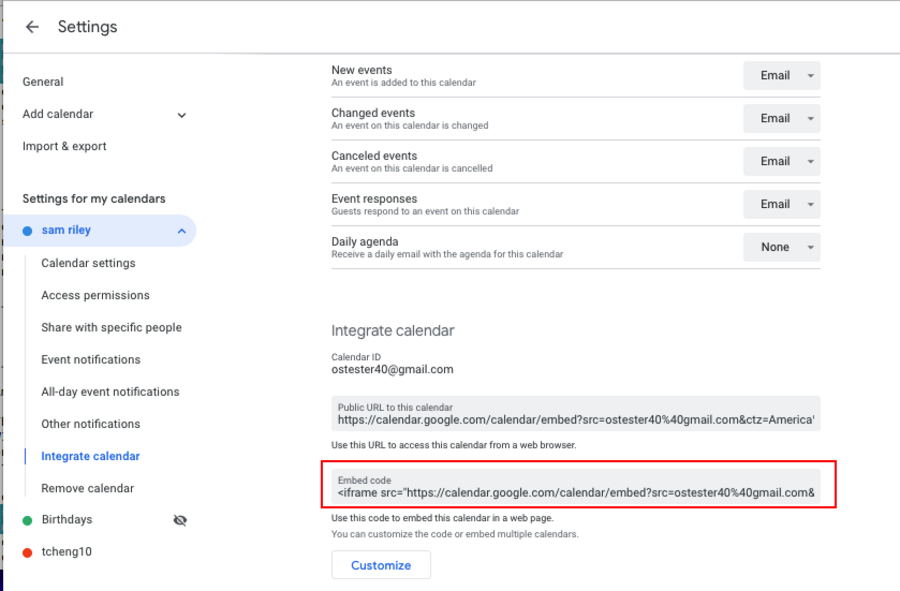Open Canceled events notification dropdown
The height and width of the screenshot is (591, 900).
pyautogui.click(x=781, y=161)
